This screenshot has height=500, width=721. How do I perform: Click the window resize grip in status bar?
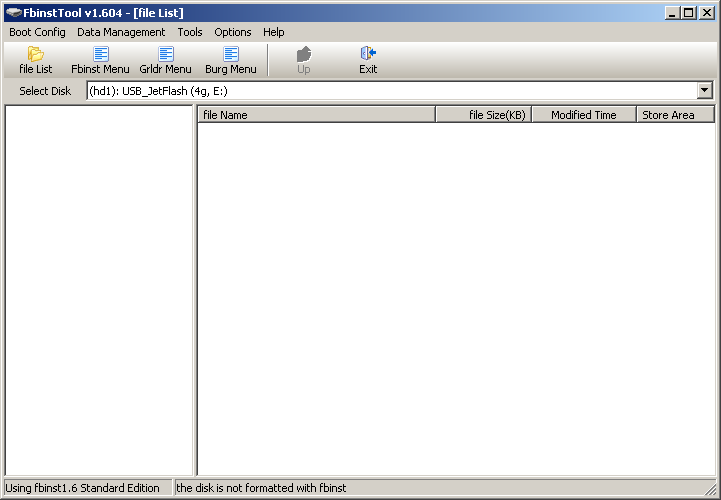pos(711,489)
